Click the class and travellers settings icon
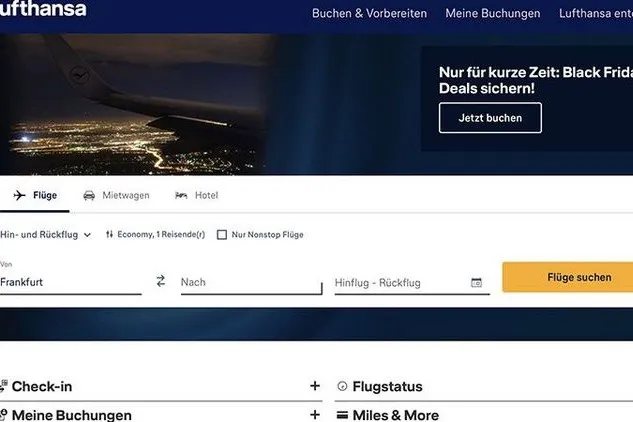Viewport: 633px width, 422px height. coord(109,234)
